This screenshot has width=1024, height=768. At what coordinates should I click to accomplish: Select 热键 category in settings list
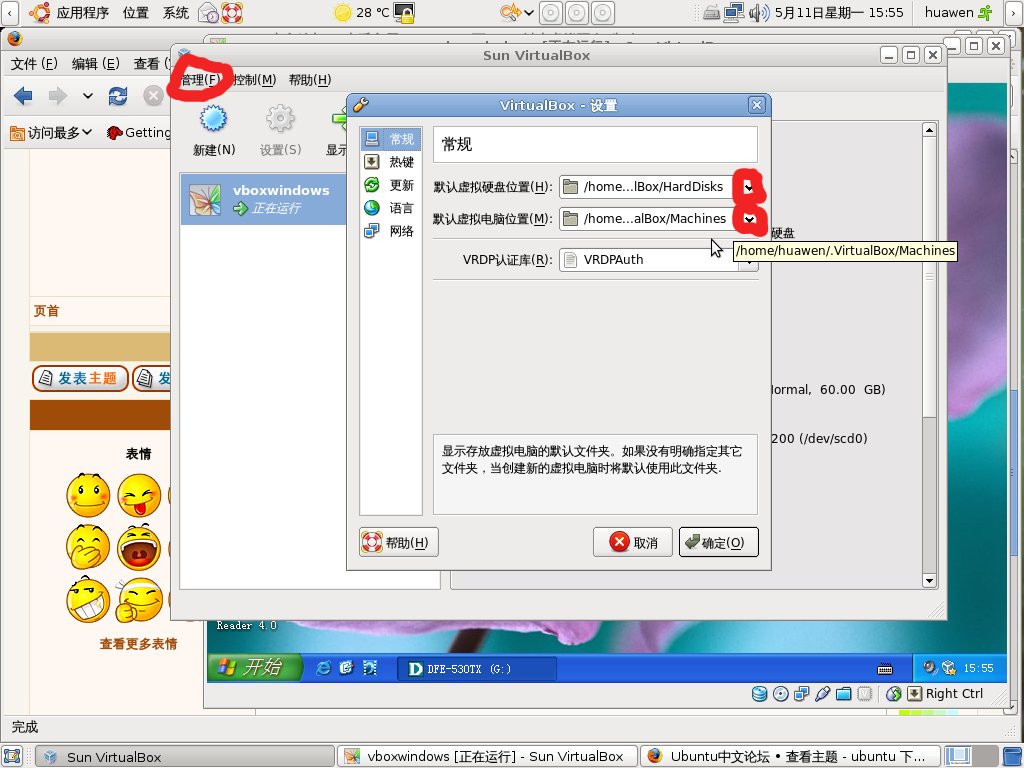[x=391, y=162]
